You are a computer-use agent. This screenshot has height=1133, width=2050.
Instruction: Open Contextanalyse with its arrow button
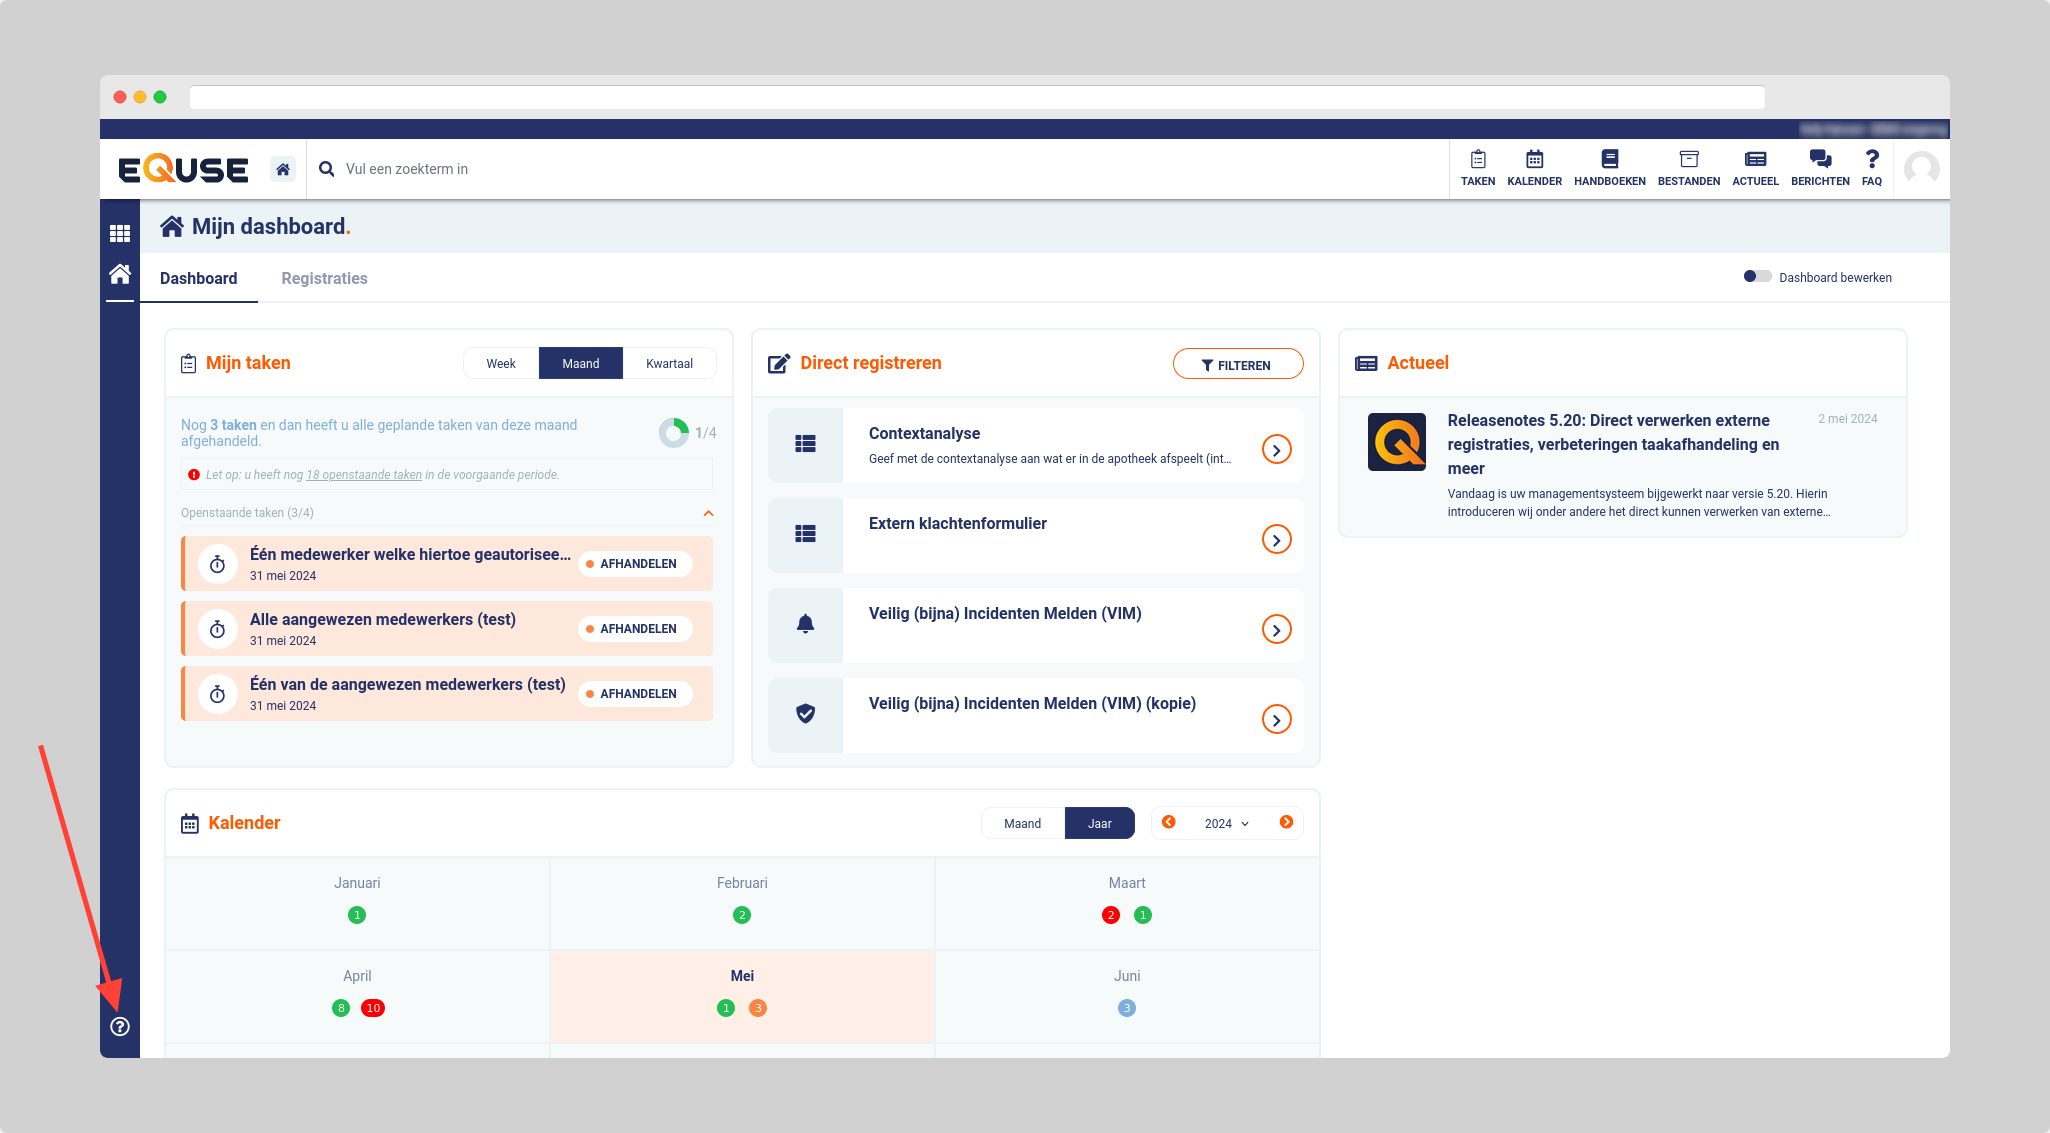(1276, 450)
